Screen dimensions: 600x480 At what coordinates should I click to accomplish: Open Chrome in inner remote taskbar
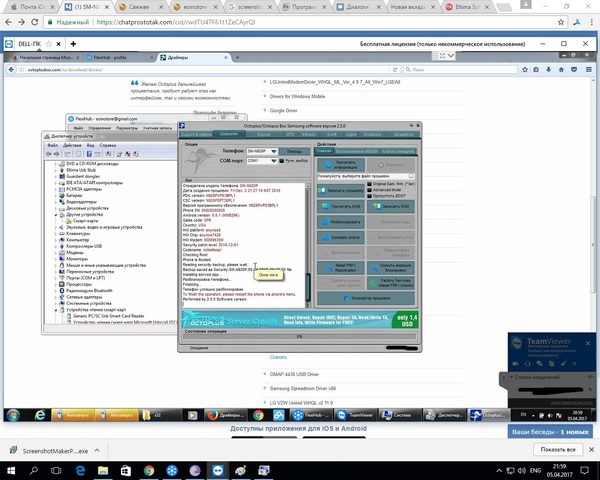point(258,415)
